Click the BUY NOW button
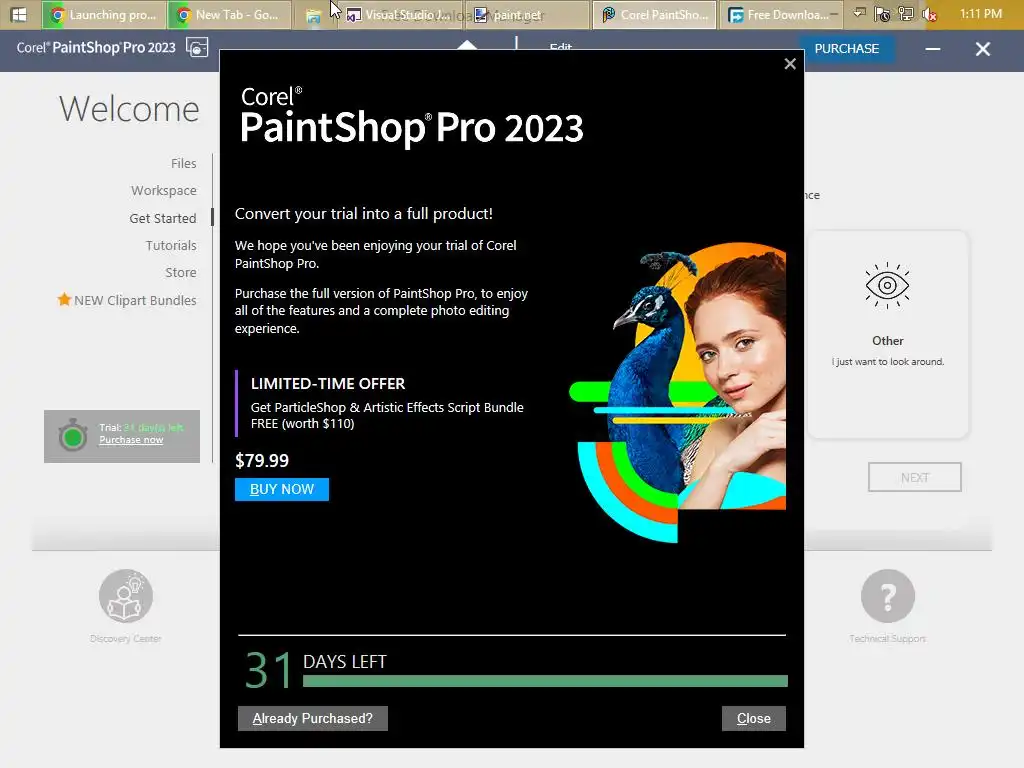Image resolution: width=1024 pixels, height=768 pixels. (x=281, y=489)
